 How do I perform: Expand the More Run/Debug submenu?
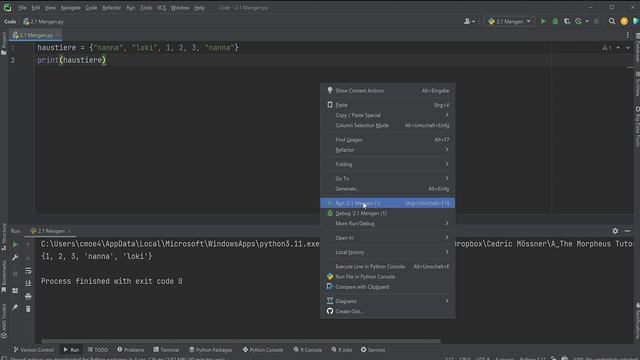387,224
